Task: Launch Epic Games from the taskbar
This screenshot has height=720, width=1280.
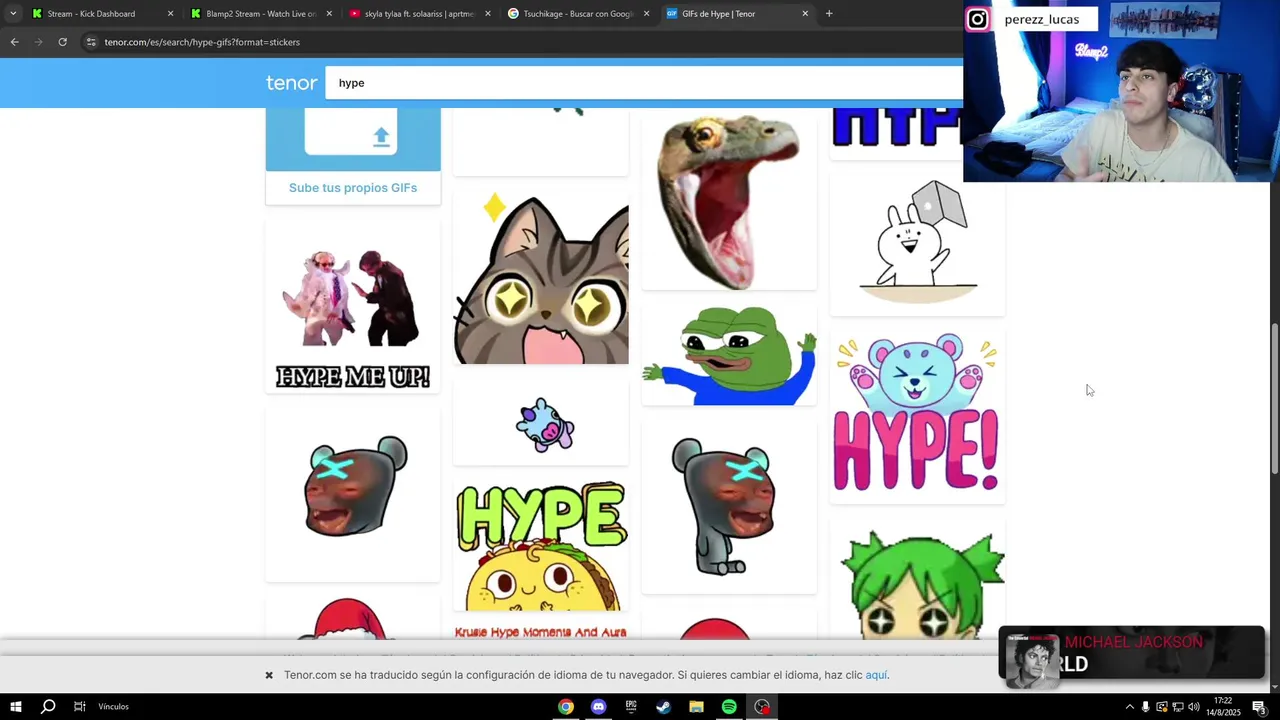Action: 631,707
